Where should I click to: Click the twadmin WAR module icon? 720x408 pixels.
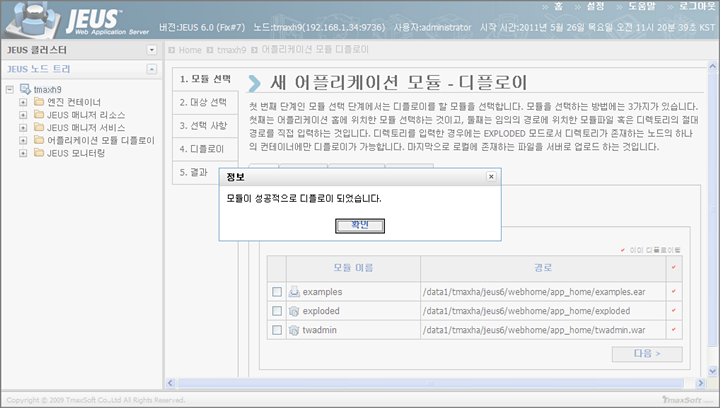[294, 330]
